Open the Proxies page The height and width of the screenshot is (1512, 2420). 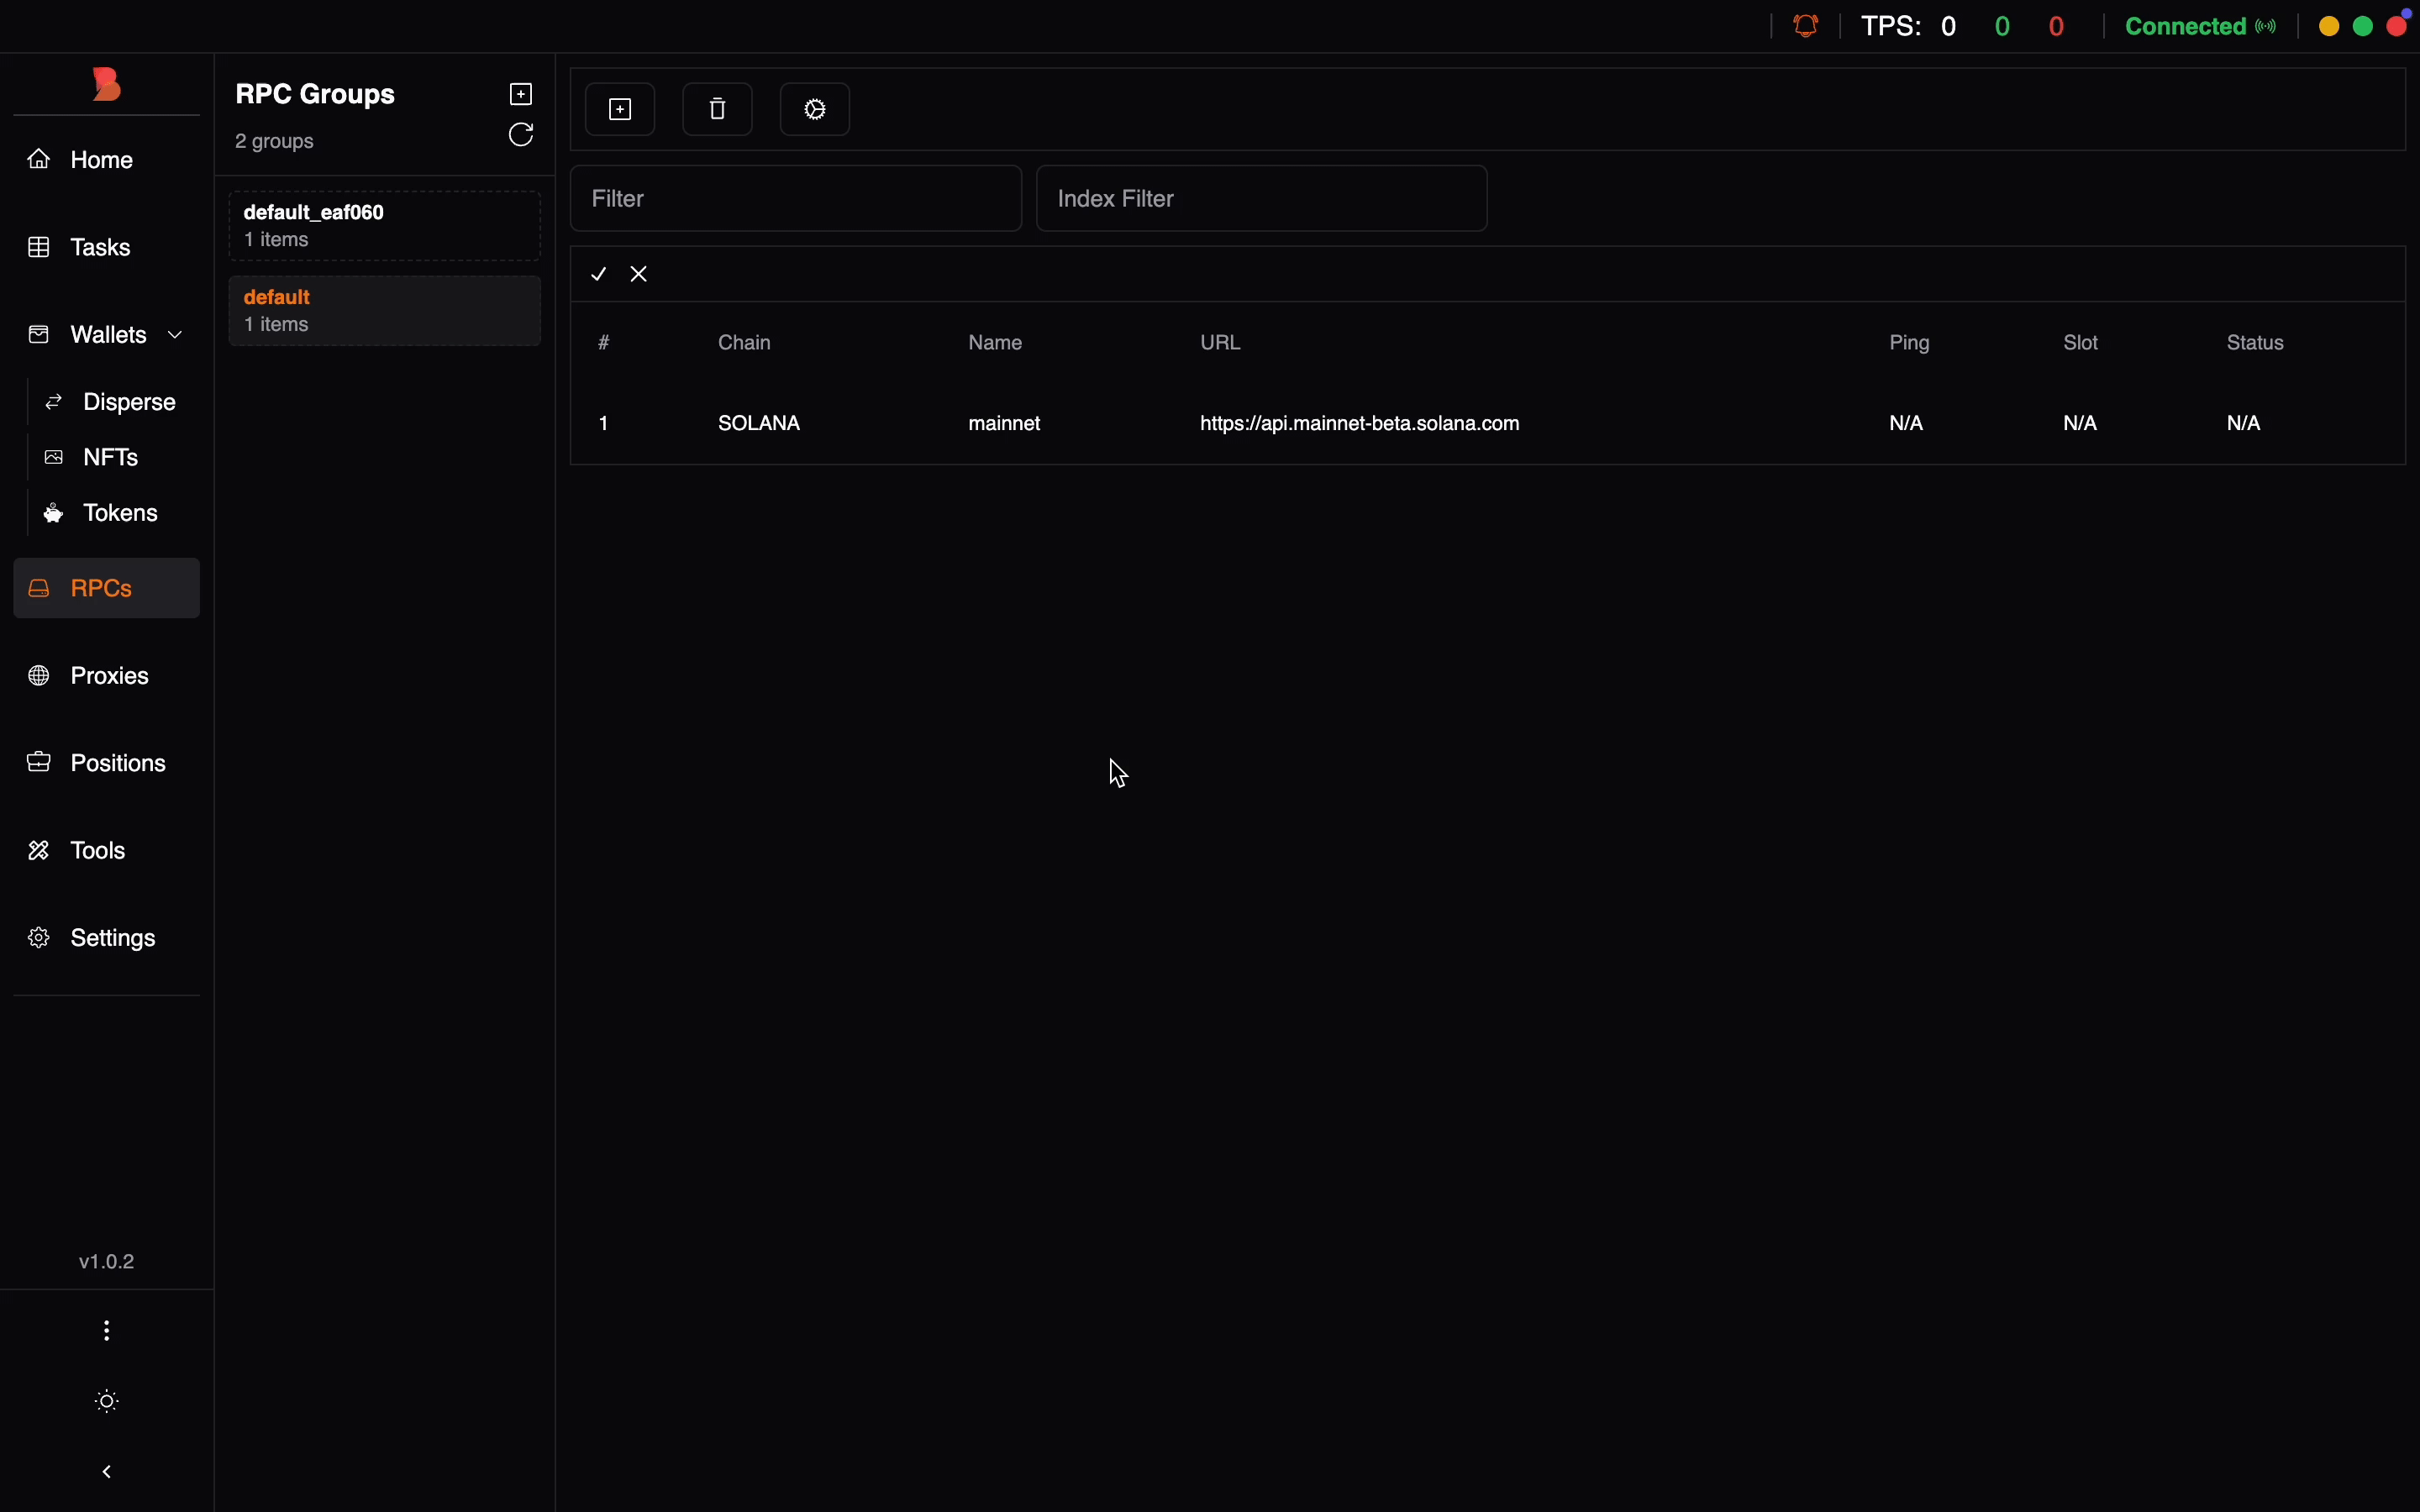(109, 676)
